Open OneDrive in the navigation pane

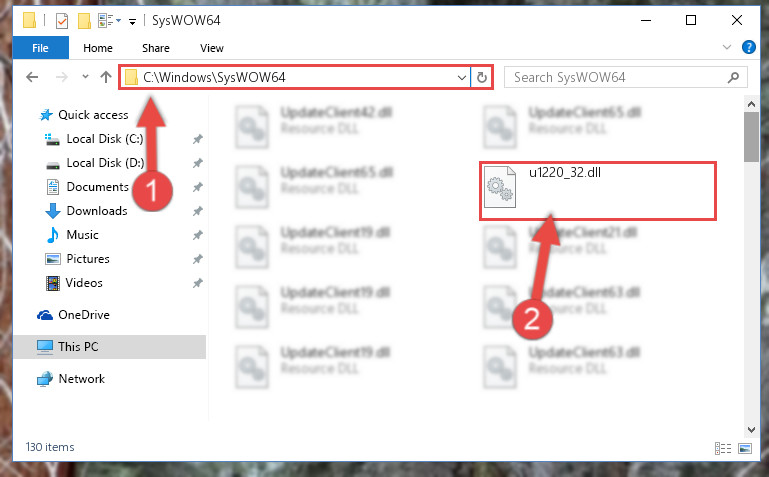tap(83, 315)
